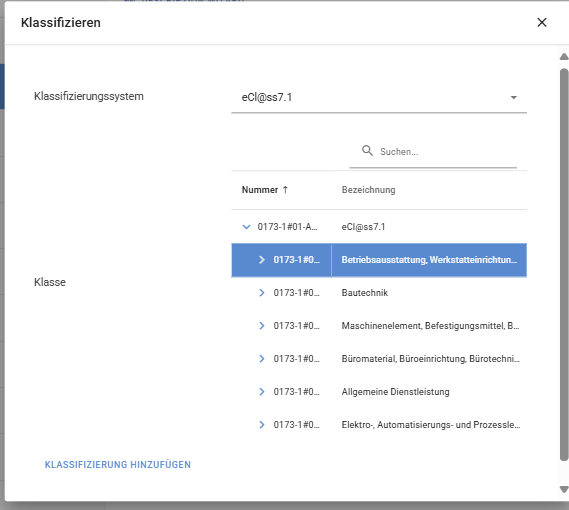Screen dimensions: 569x510
Task: Expand the Maschinenelement row
Action: click(x=262, y=326)
